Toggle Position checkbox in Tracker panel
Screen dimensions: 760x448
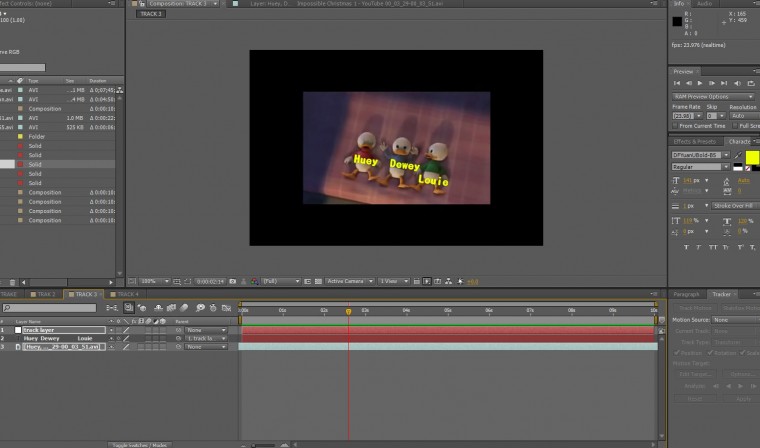(676, 353)
